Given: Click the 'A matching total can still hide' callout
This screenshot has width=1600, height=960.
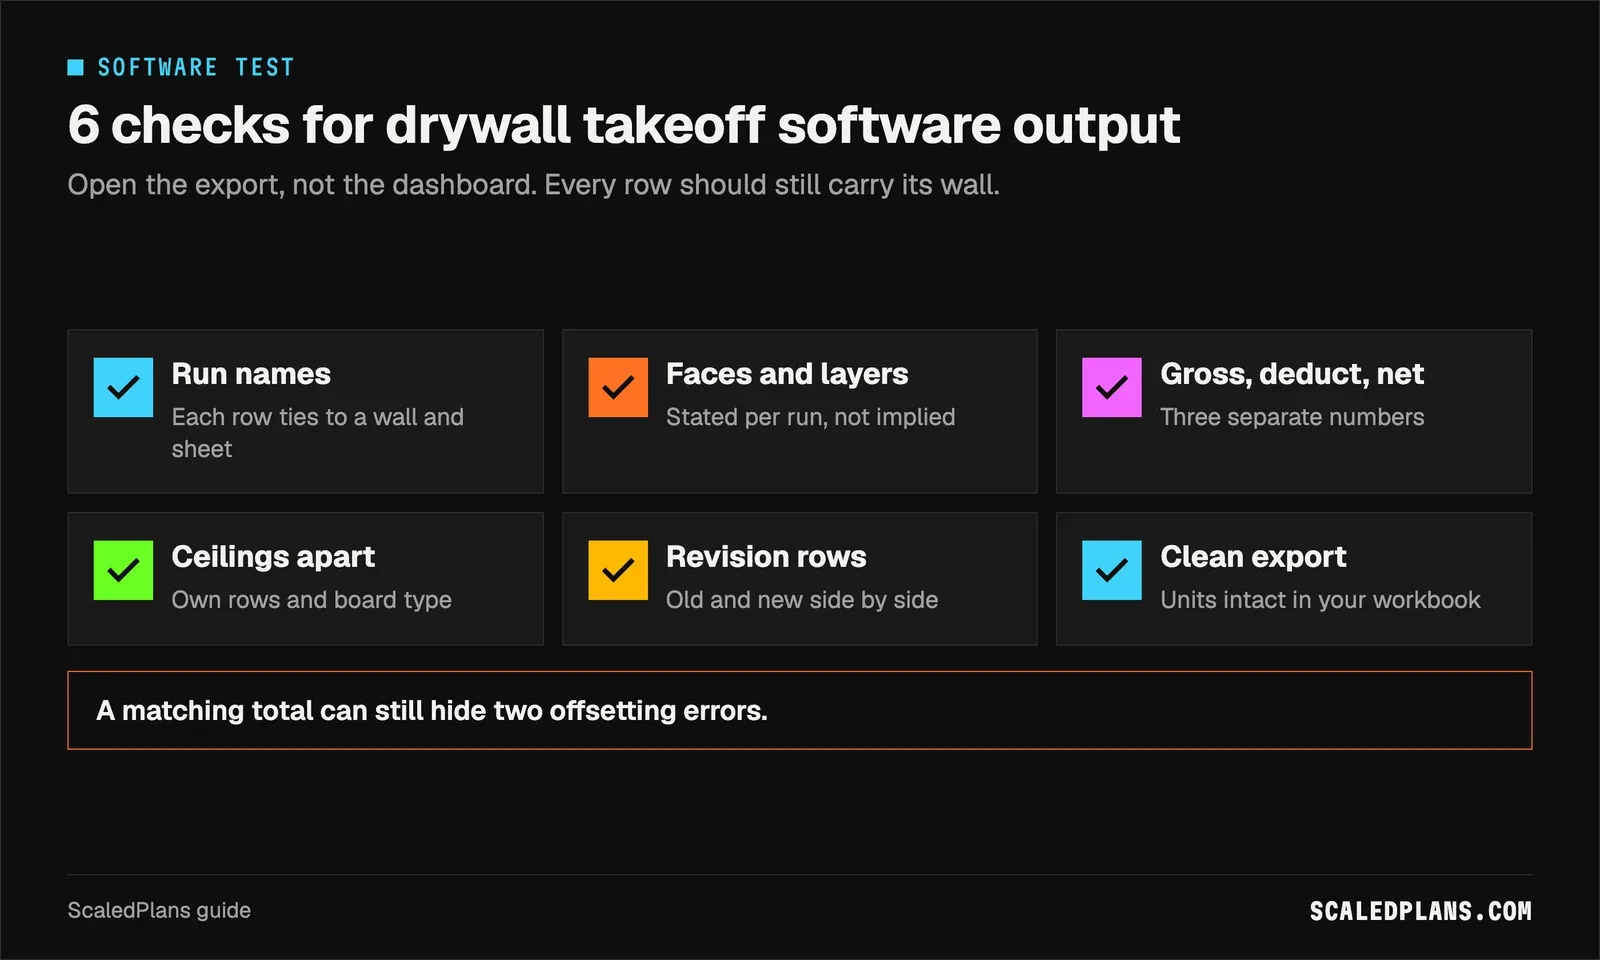Looking at the screenshot, I should coord(800,710).
